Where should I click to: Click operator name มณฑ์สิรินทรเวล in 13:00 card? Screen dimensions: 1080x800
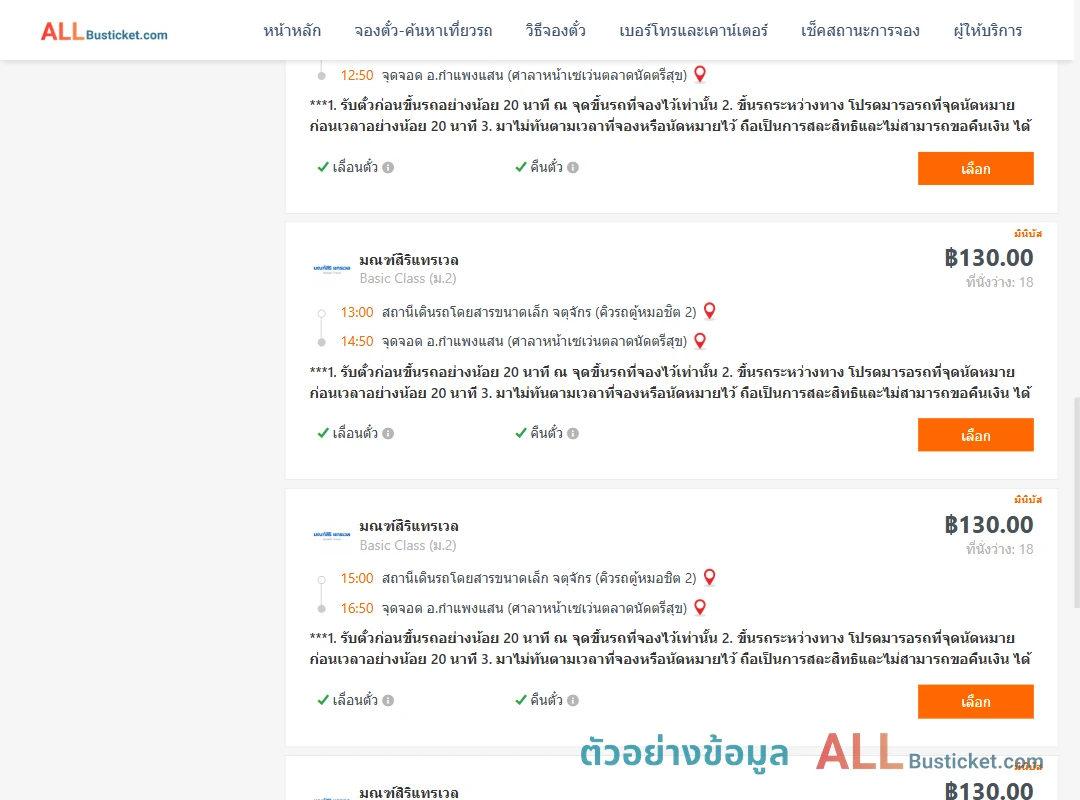409,260
